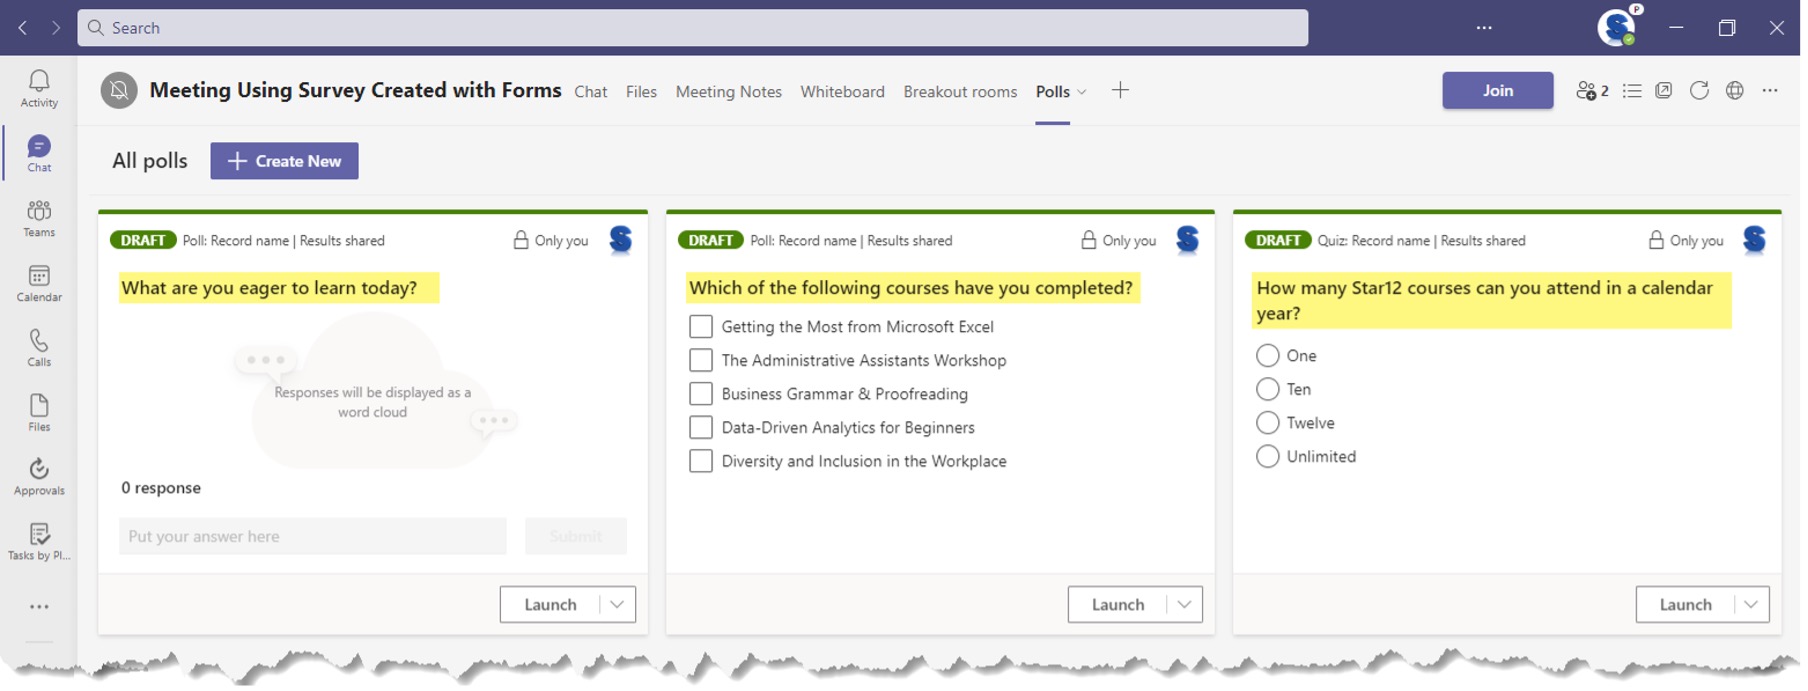Screen dimensions: 1808x691
Task: Open Settings and more in title bar
Action: [1484, 28]
